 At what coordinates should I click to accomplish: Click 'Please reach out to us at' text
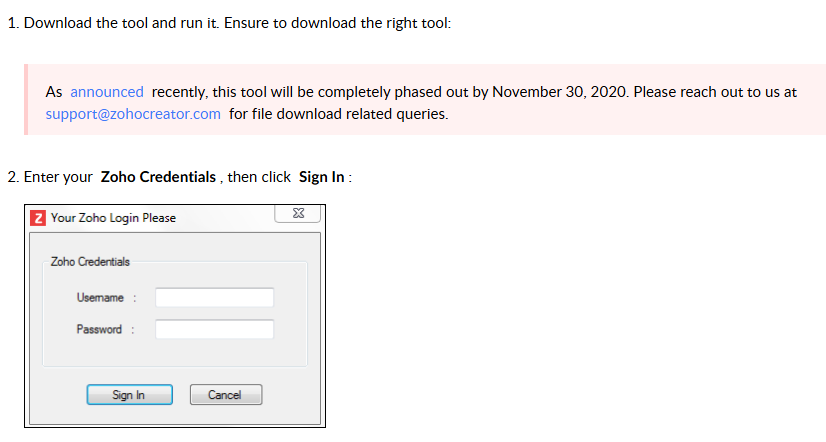tap(715, 92)
